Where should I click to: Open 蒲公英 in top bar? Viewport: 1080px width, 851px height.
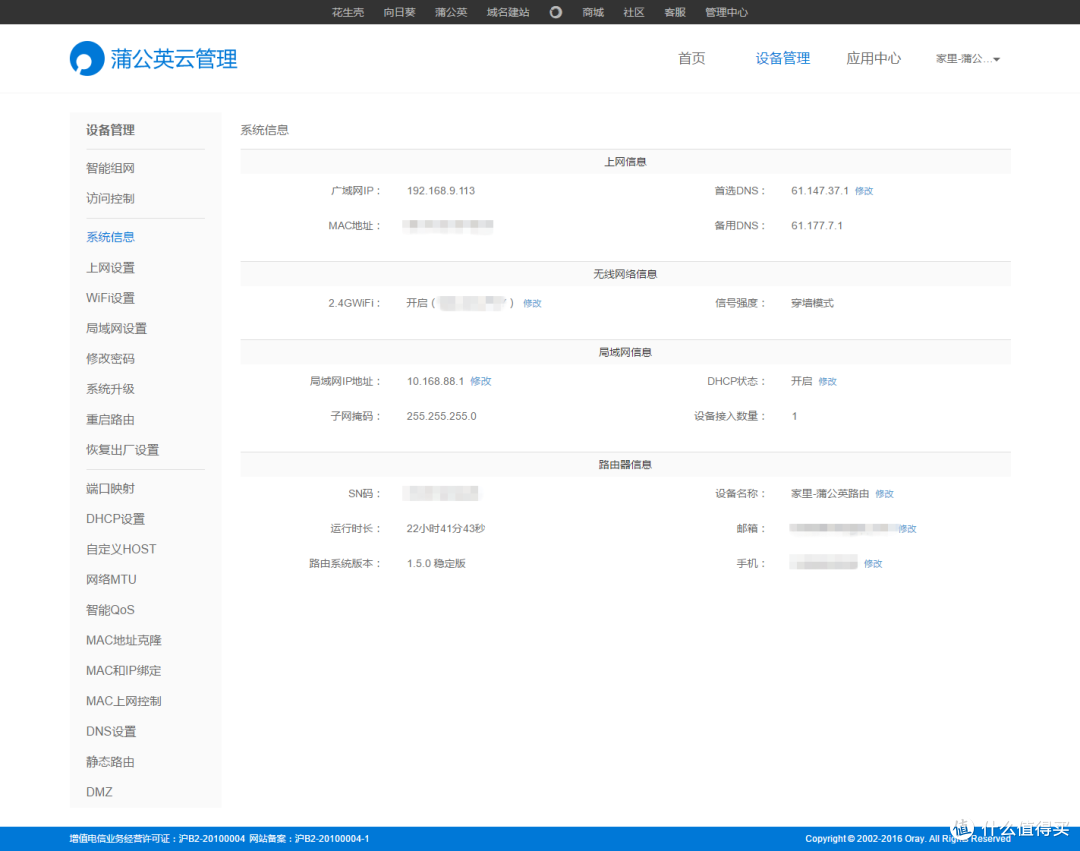click(x=451, y=12)
